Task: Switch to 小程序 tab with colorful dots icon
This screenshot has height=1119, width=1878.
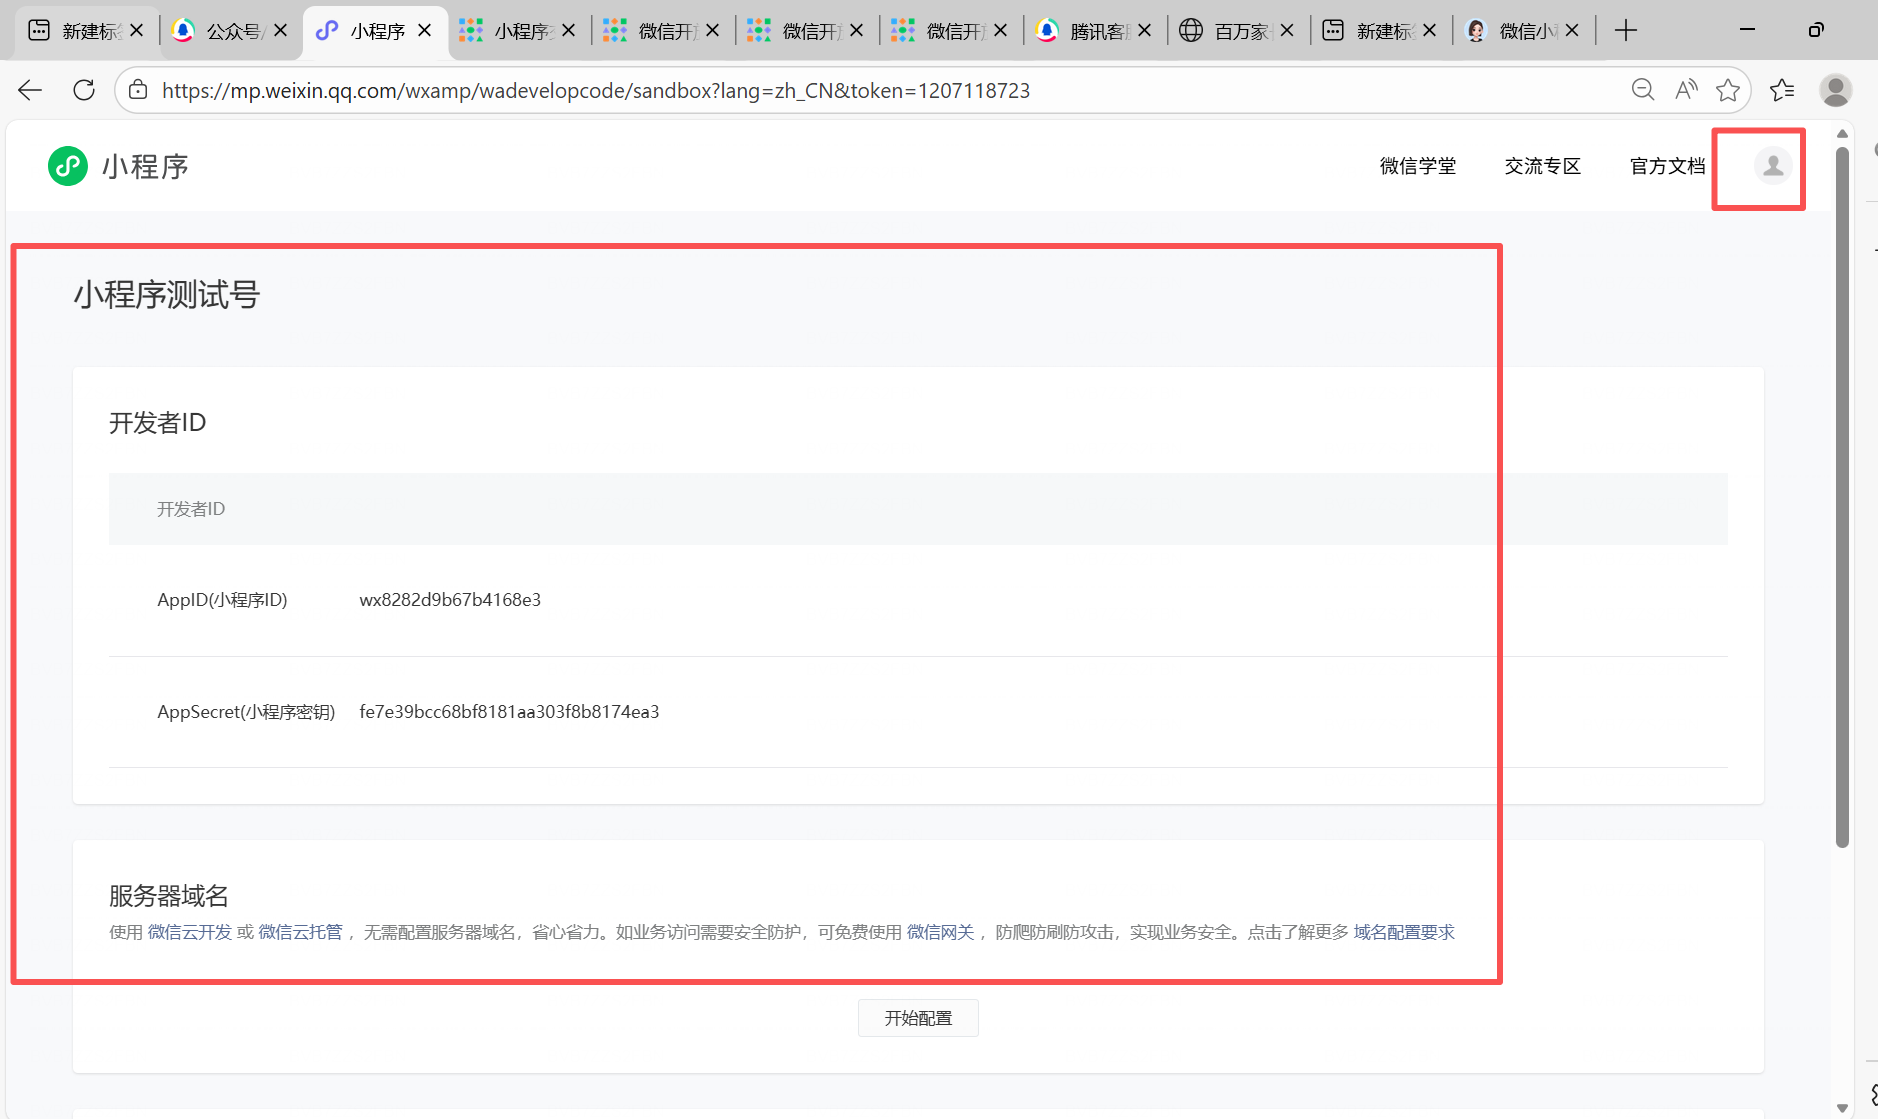Action: click(x=519, y=31)
